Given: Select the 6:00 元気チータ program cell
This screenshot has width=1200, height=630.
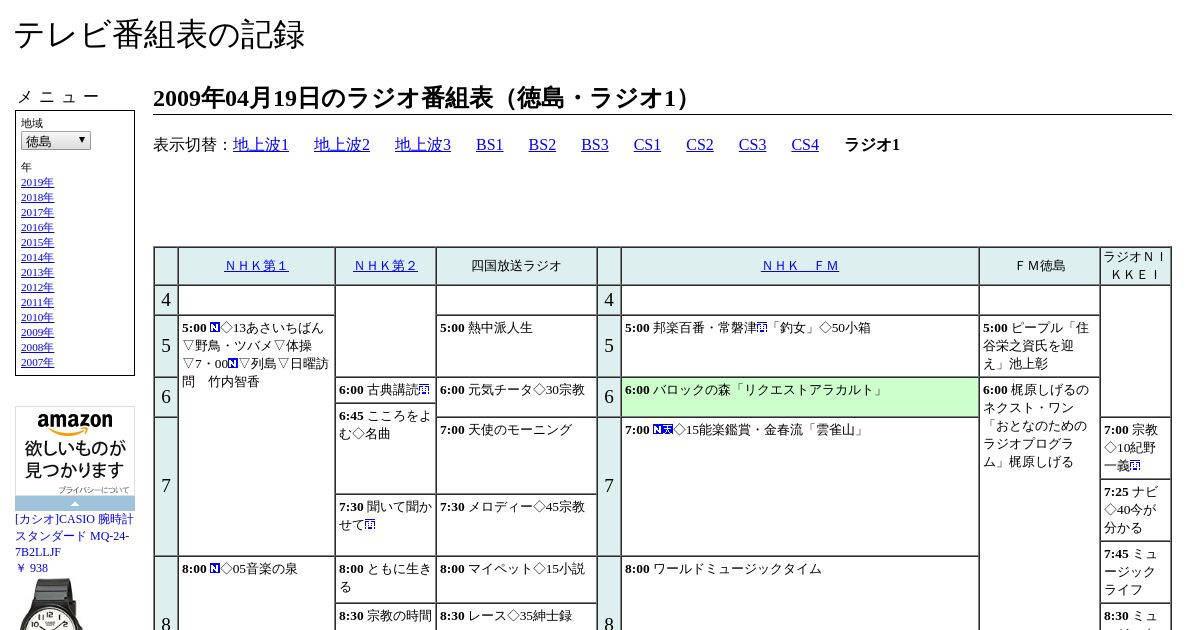Looking at the screenshot, I should 516,397.
